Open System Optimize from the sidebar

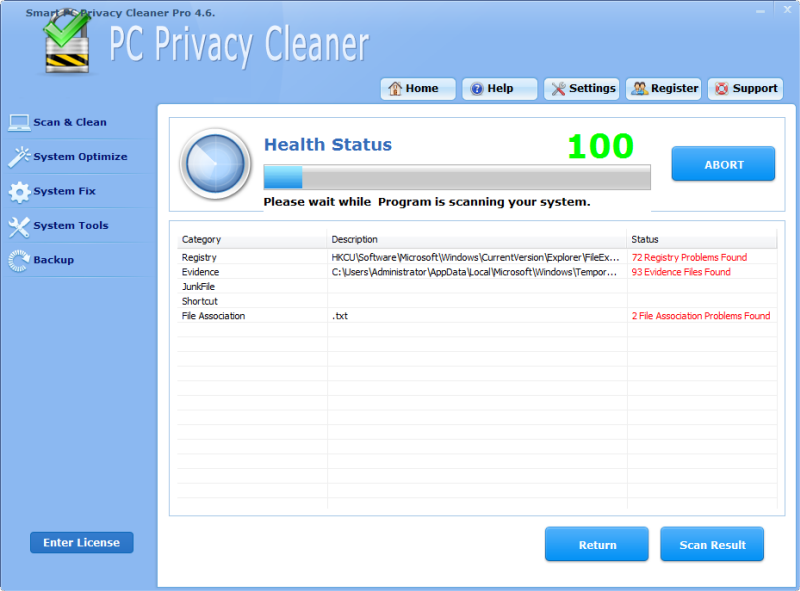[20, 157]
